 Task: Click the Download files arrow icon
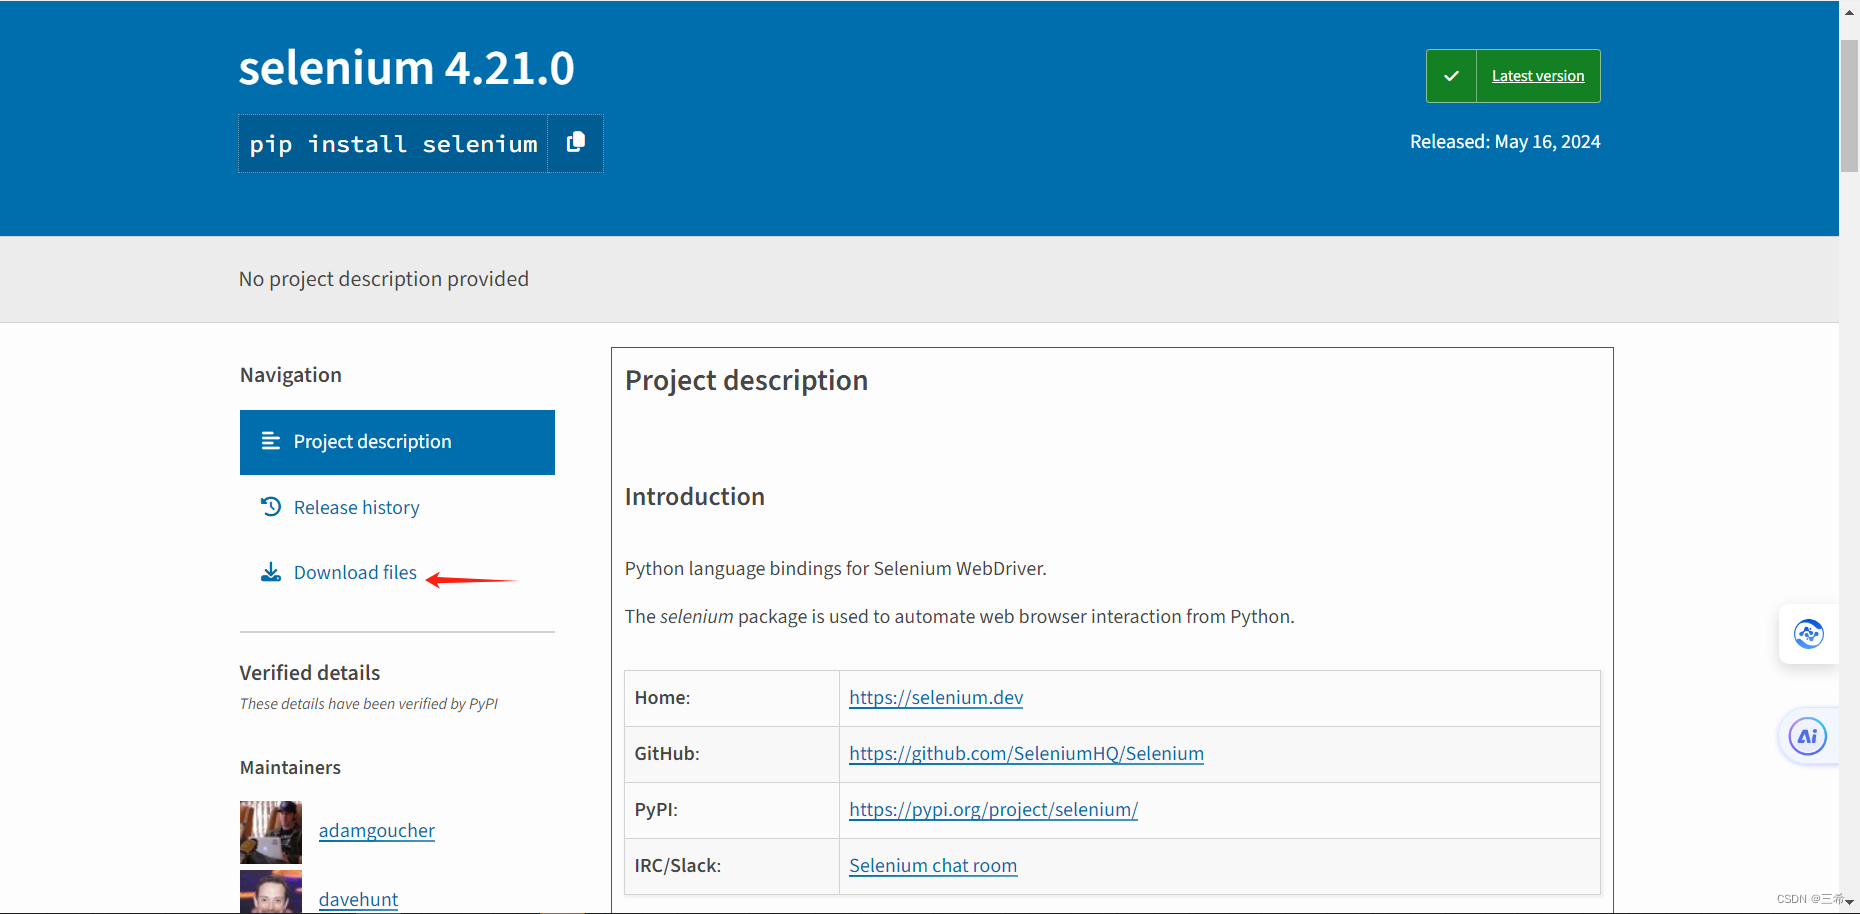tap(270, 572)
